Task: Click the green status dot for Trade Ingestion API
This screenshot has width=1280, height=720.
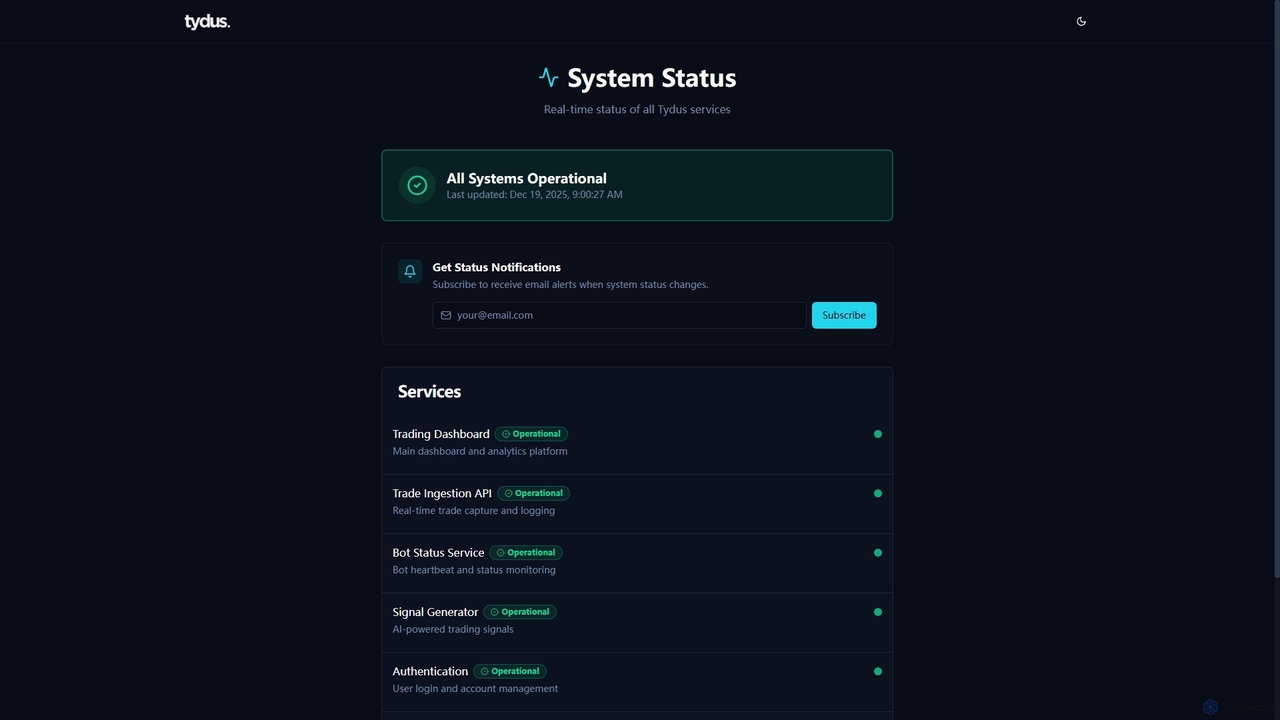Action: point(878,493)
